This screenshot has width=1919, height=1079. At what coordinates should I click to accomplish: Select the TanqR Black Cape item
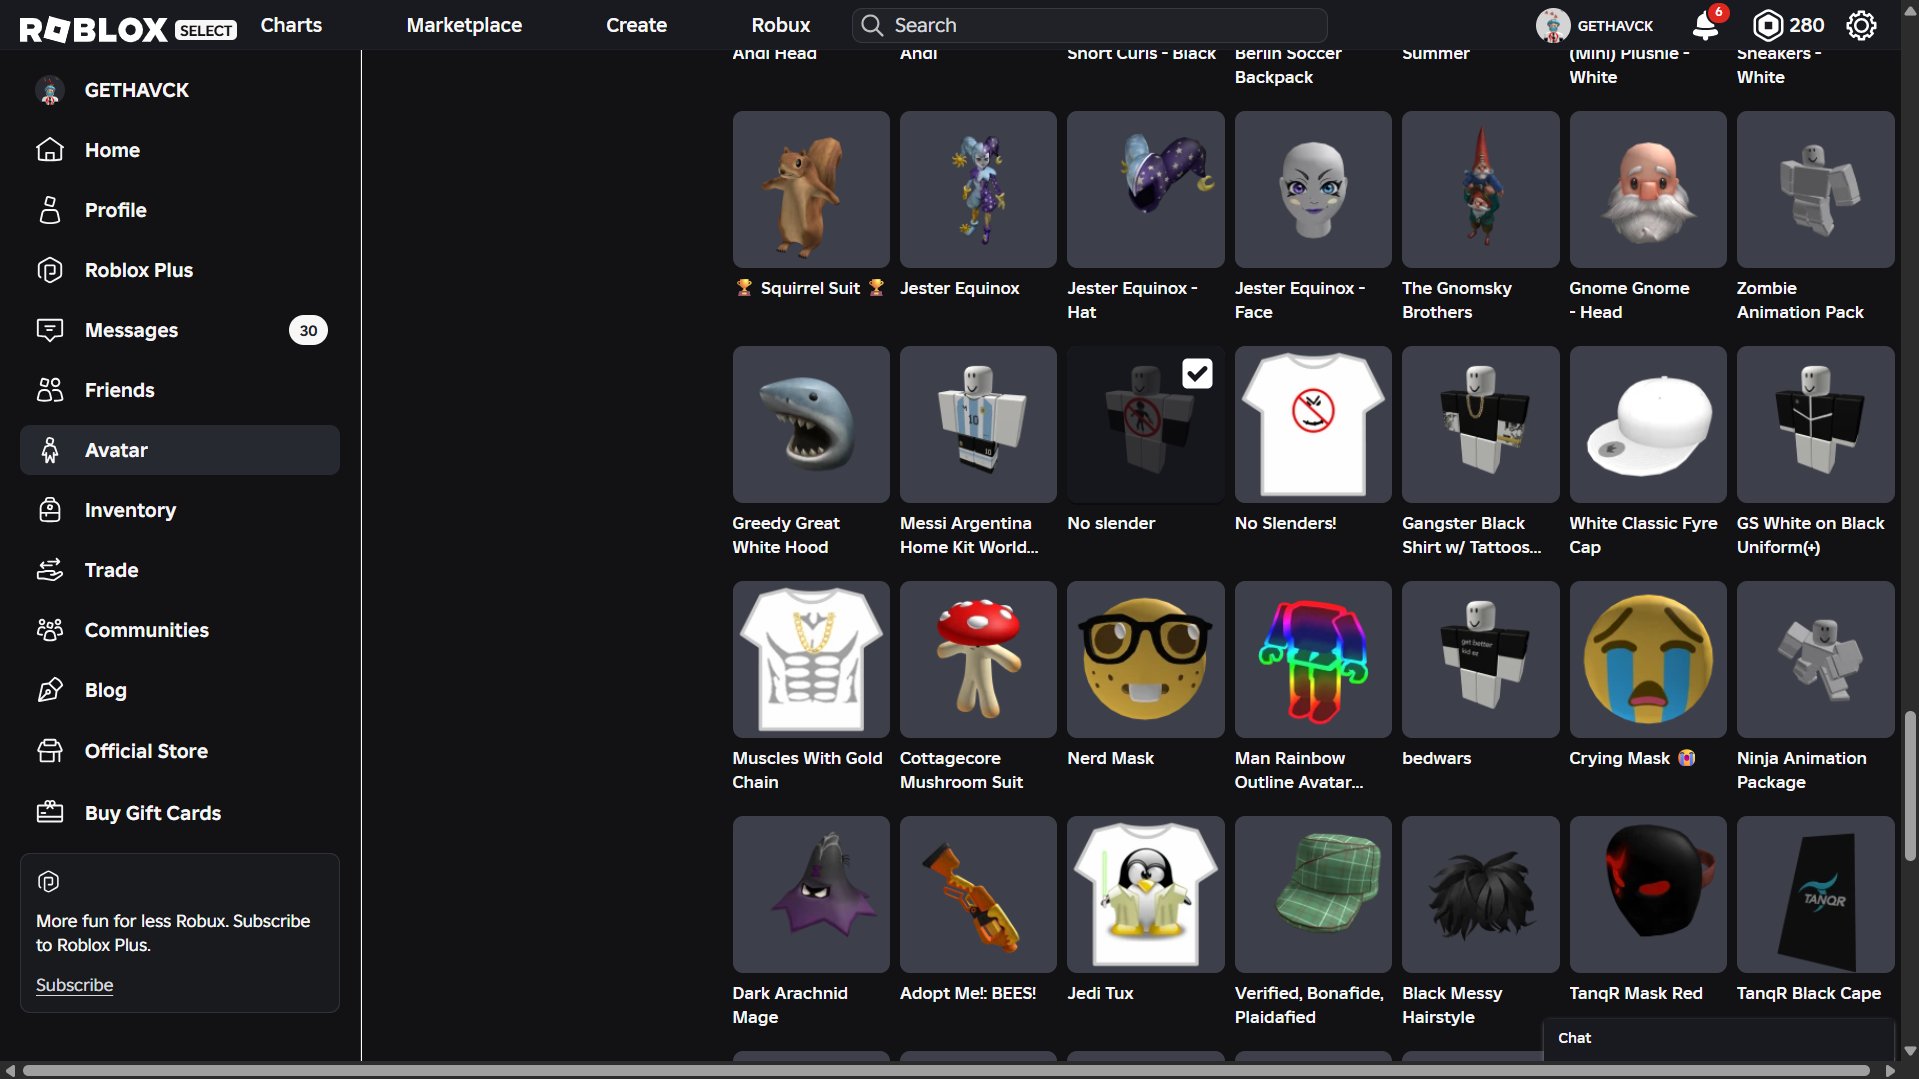(1815, 894)
